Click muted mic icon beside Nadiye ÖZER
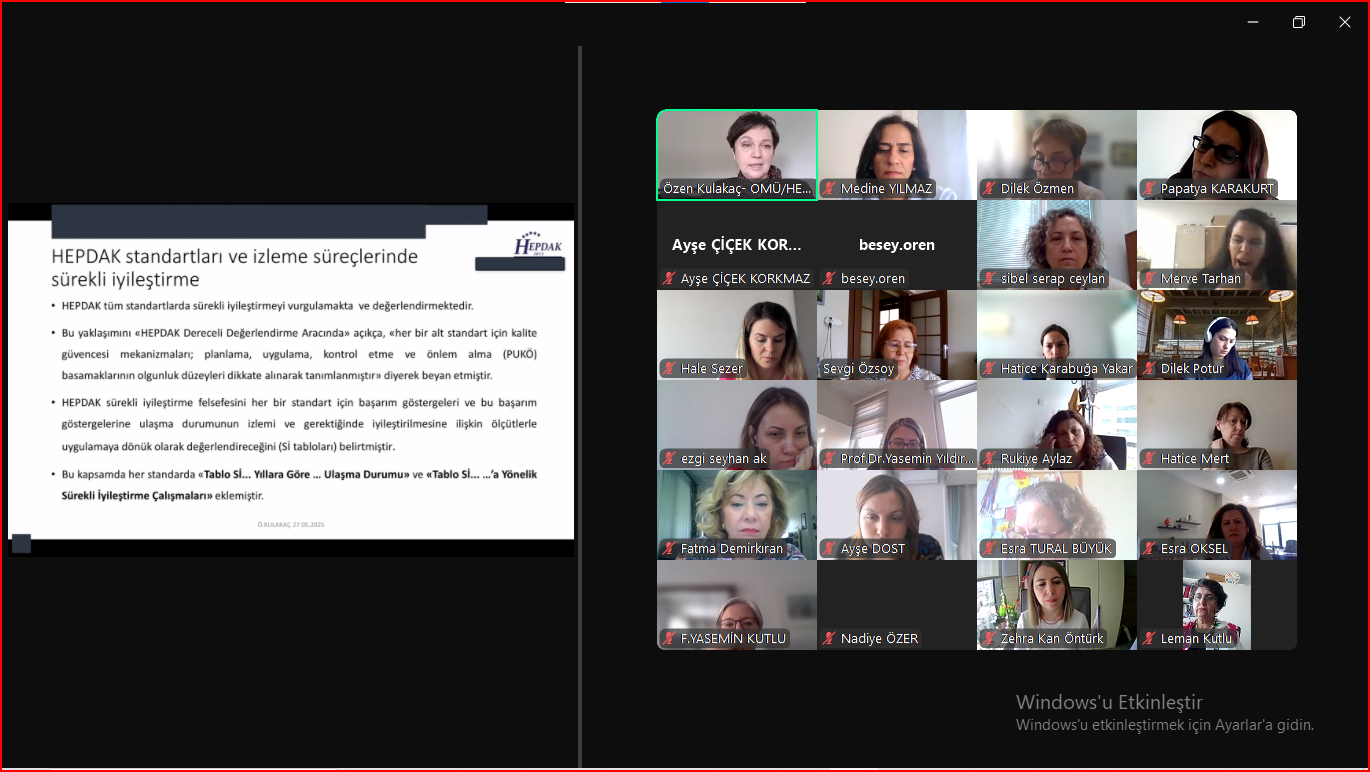Screen dimensions: 1370x772 [x=829, y=639]
